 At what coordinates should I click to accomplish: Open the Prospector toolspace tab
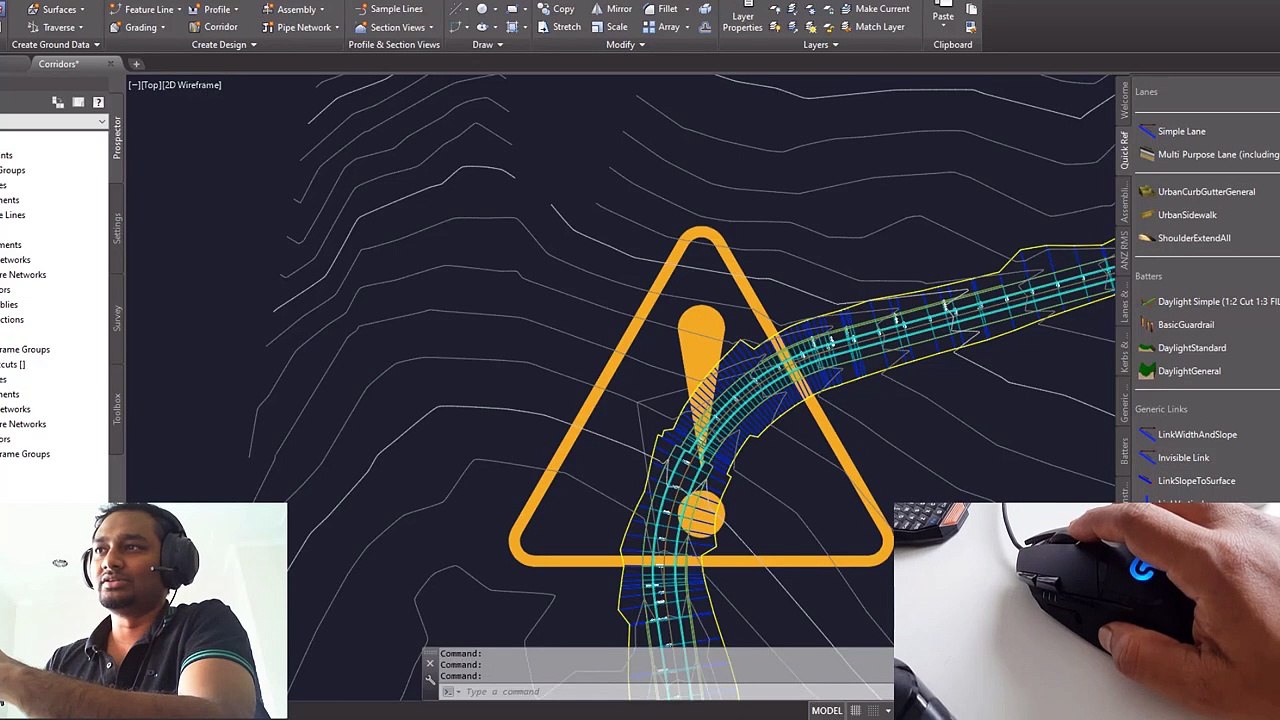(117, 137)
